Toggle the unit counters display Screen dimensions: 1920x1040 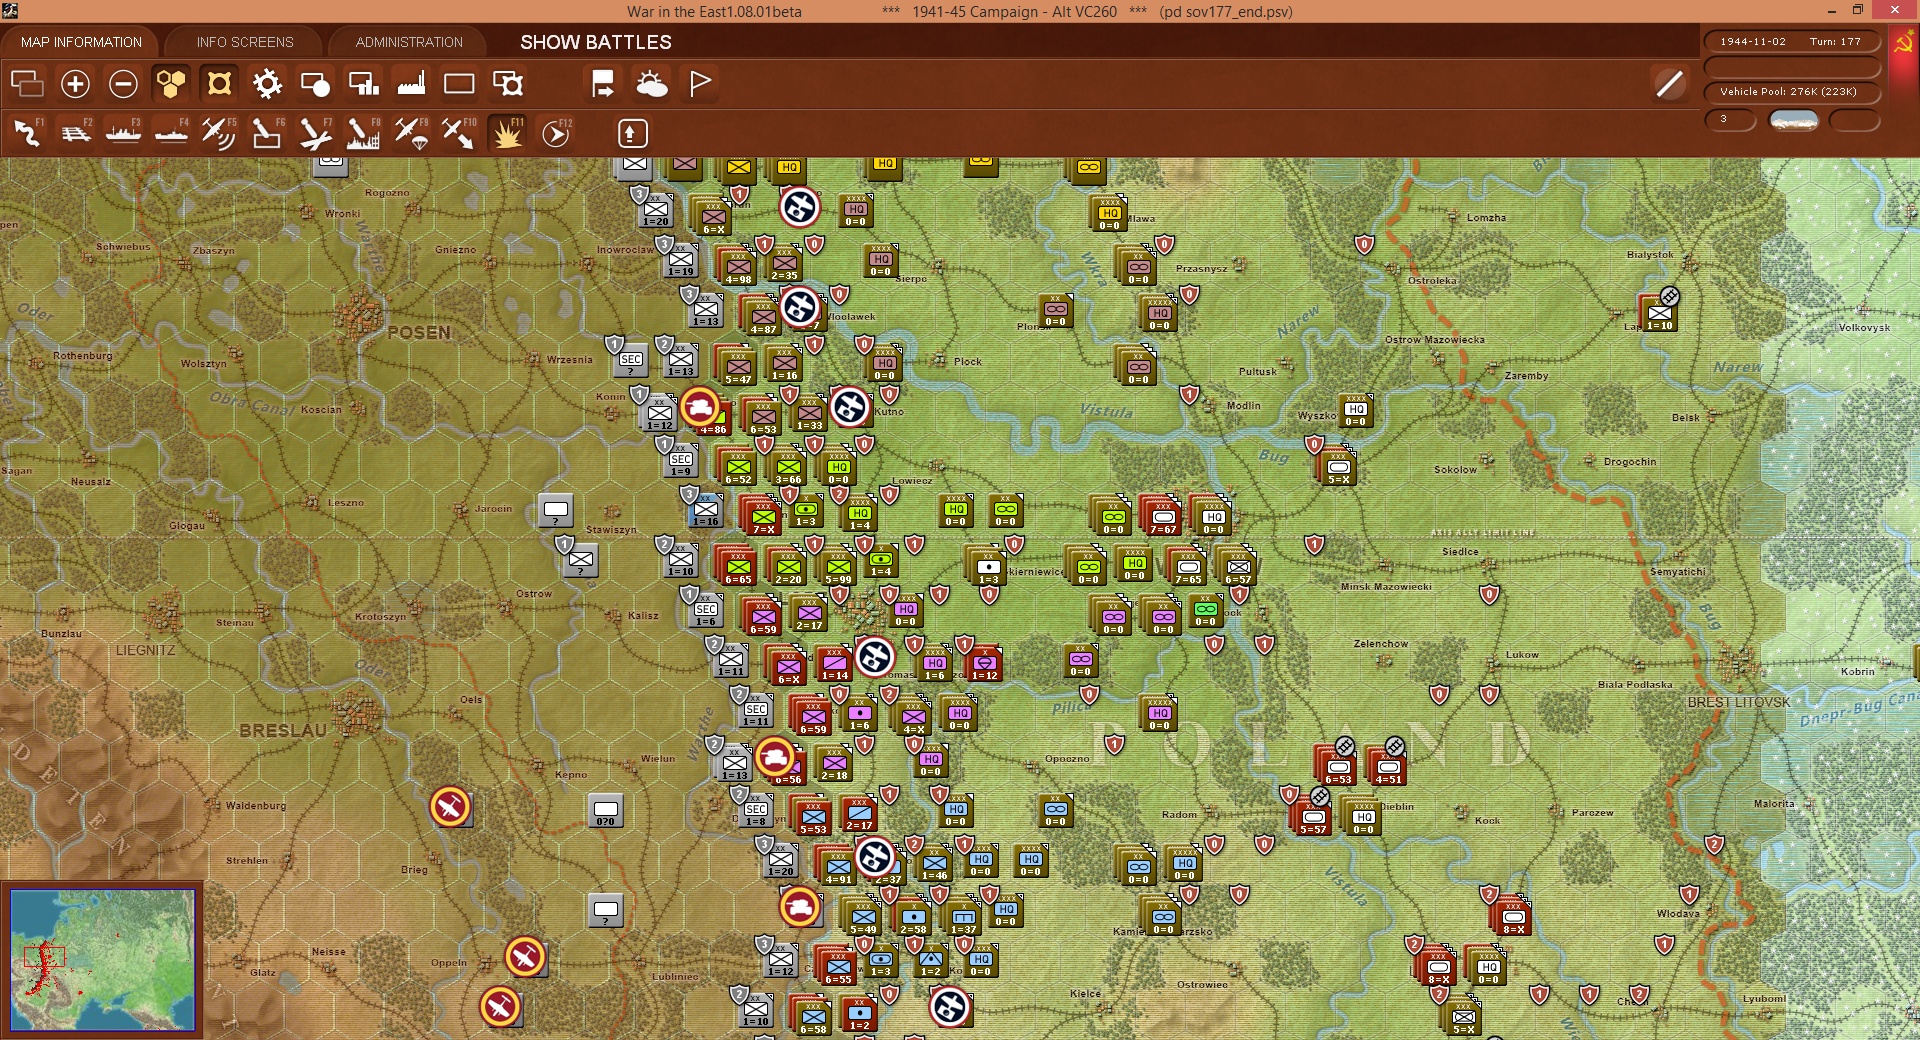[219, 84]
